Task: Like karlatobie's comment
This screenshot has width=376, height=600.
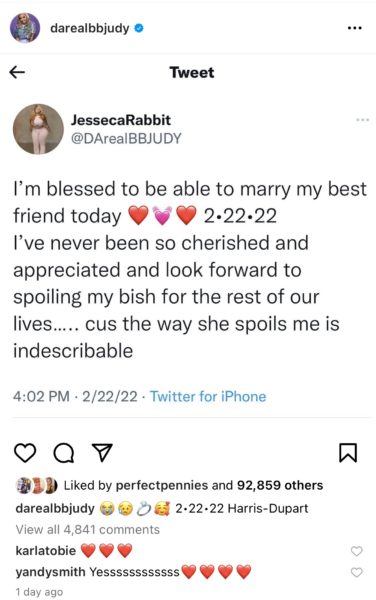Action: point(356,551)
